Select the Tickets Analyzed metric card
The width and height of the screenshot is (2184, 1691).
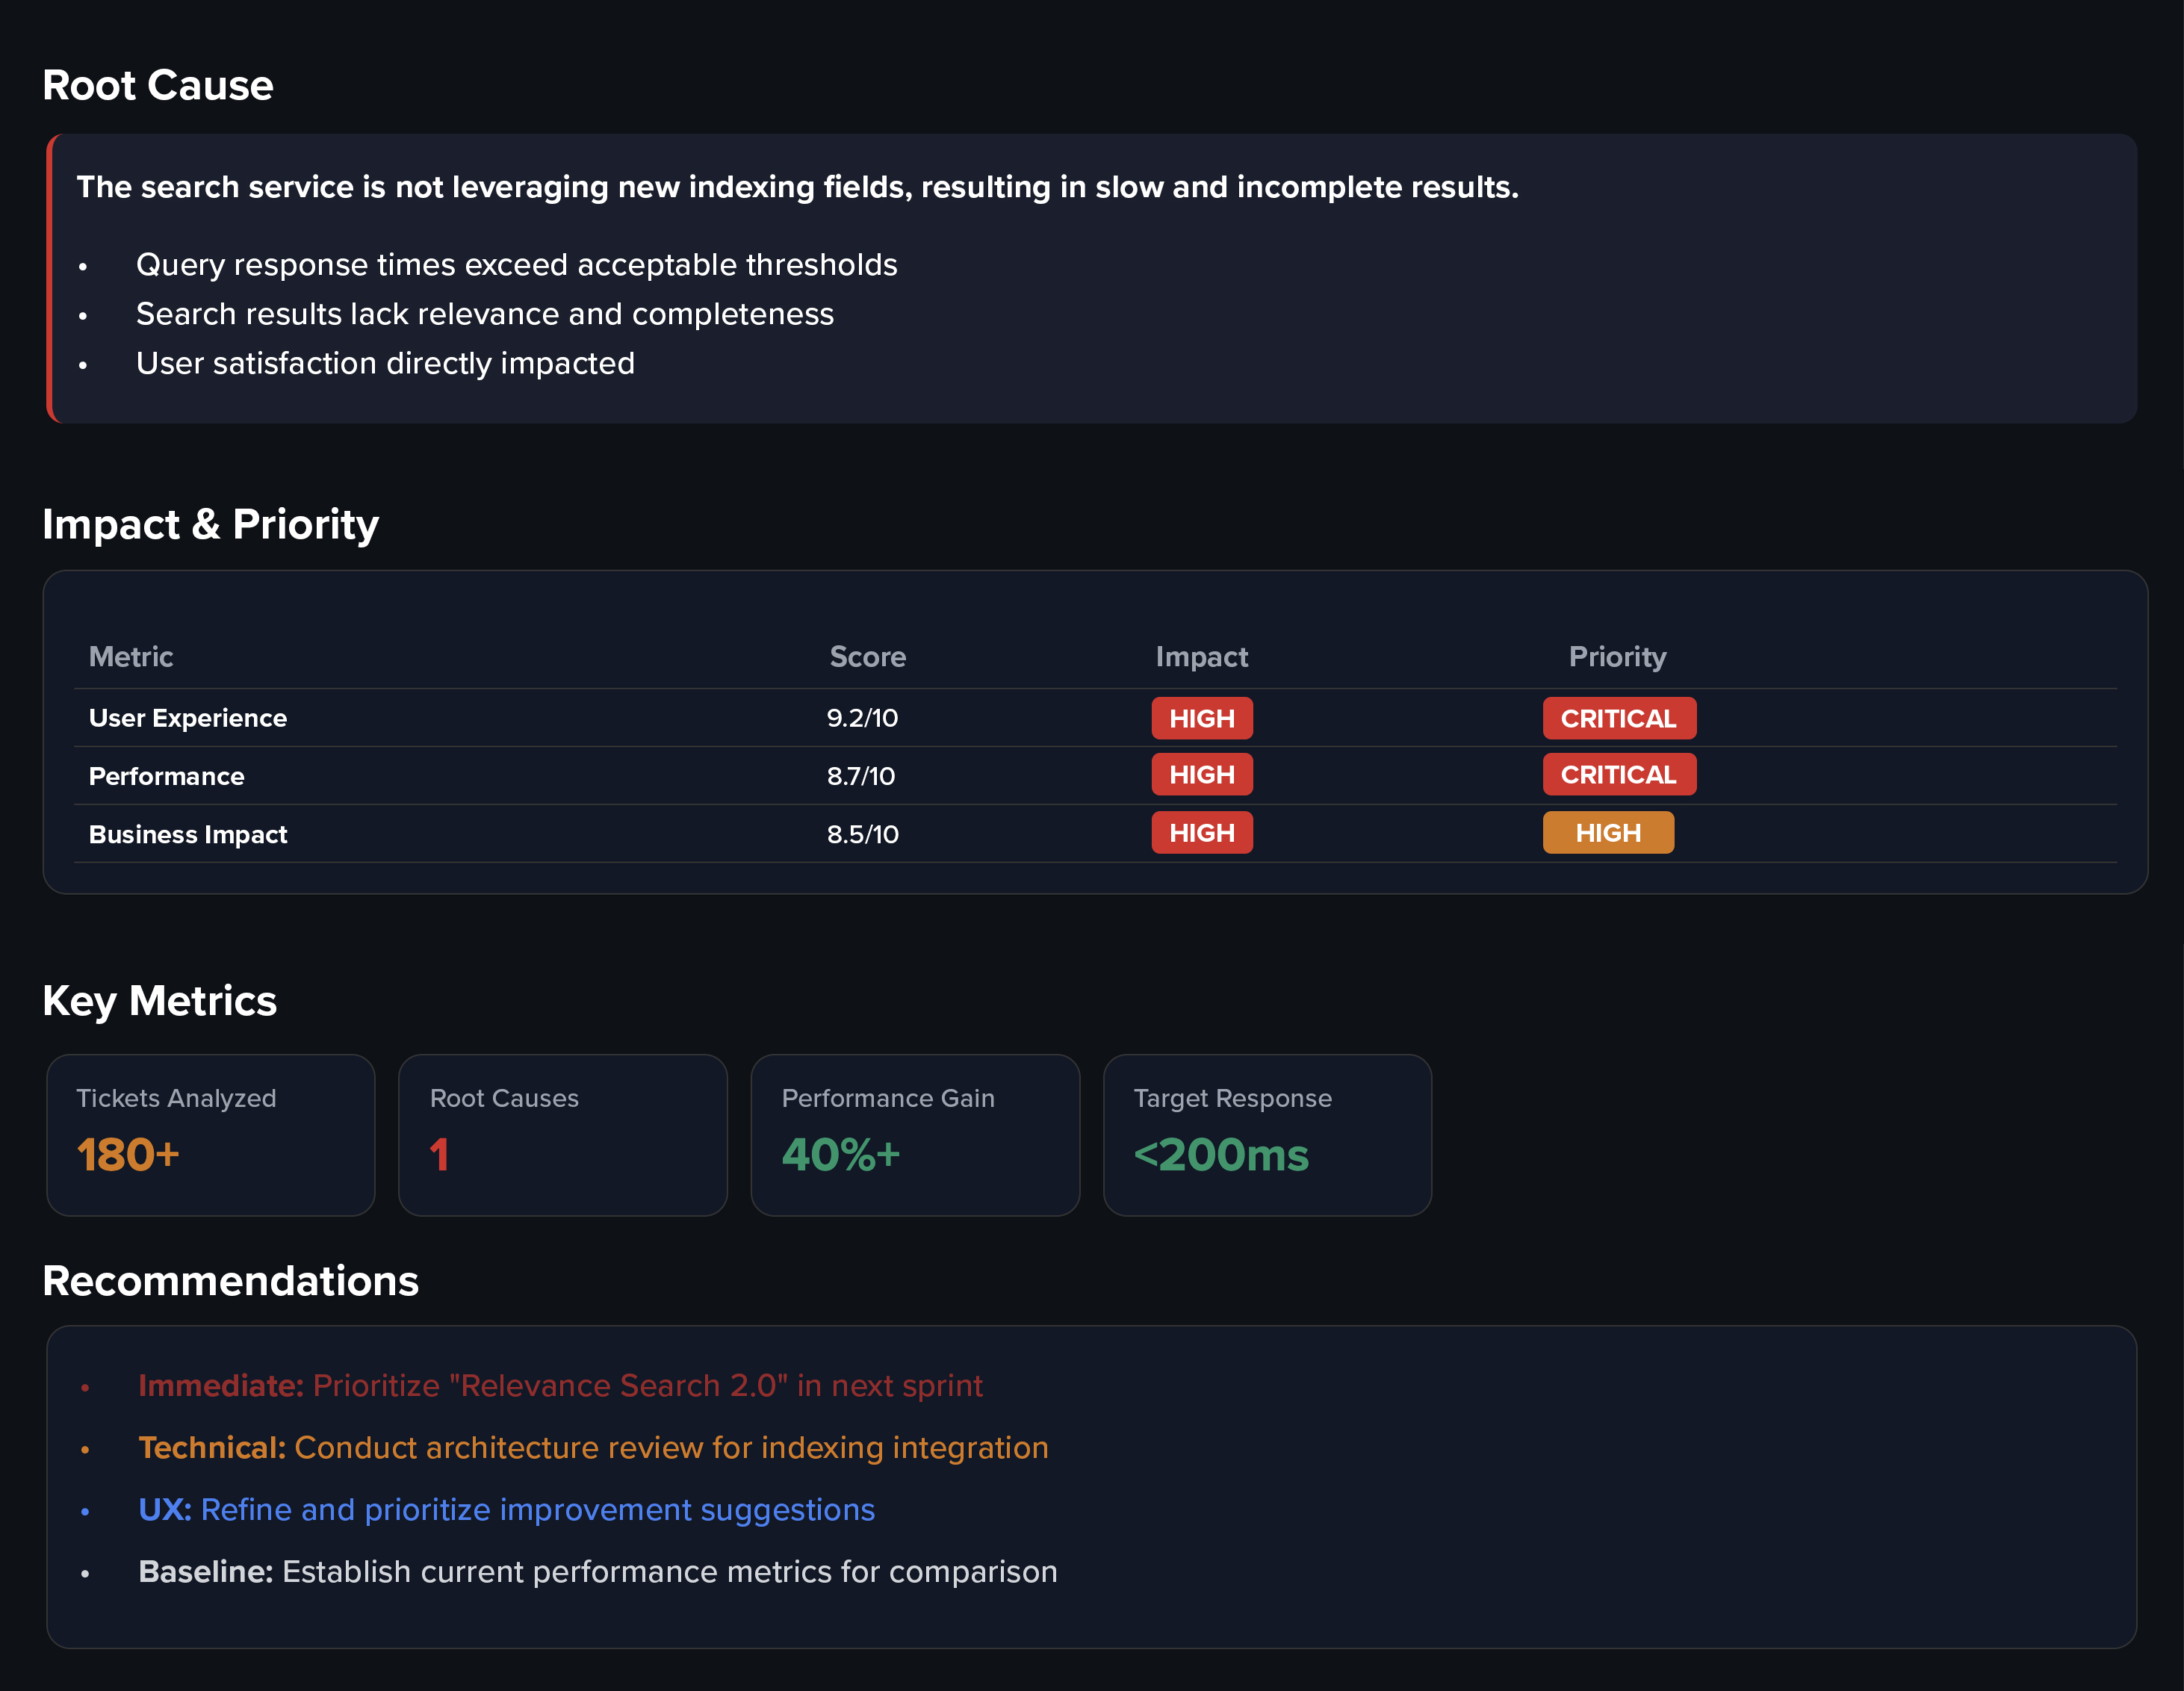(x=211, y=1135)
